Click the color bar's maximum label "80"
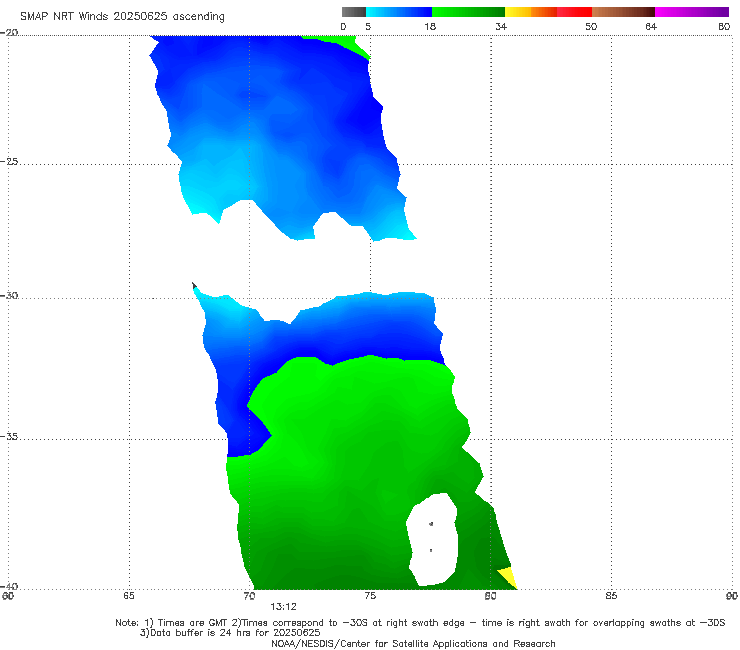740x650 pixels. (724, 26)
